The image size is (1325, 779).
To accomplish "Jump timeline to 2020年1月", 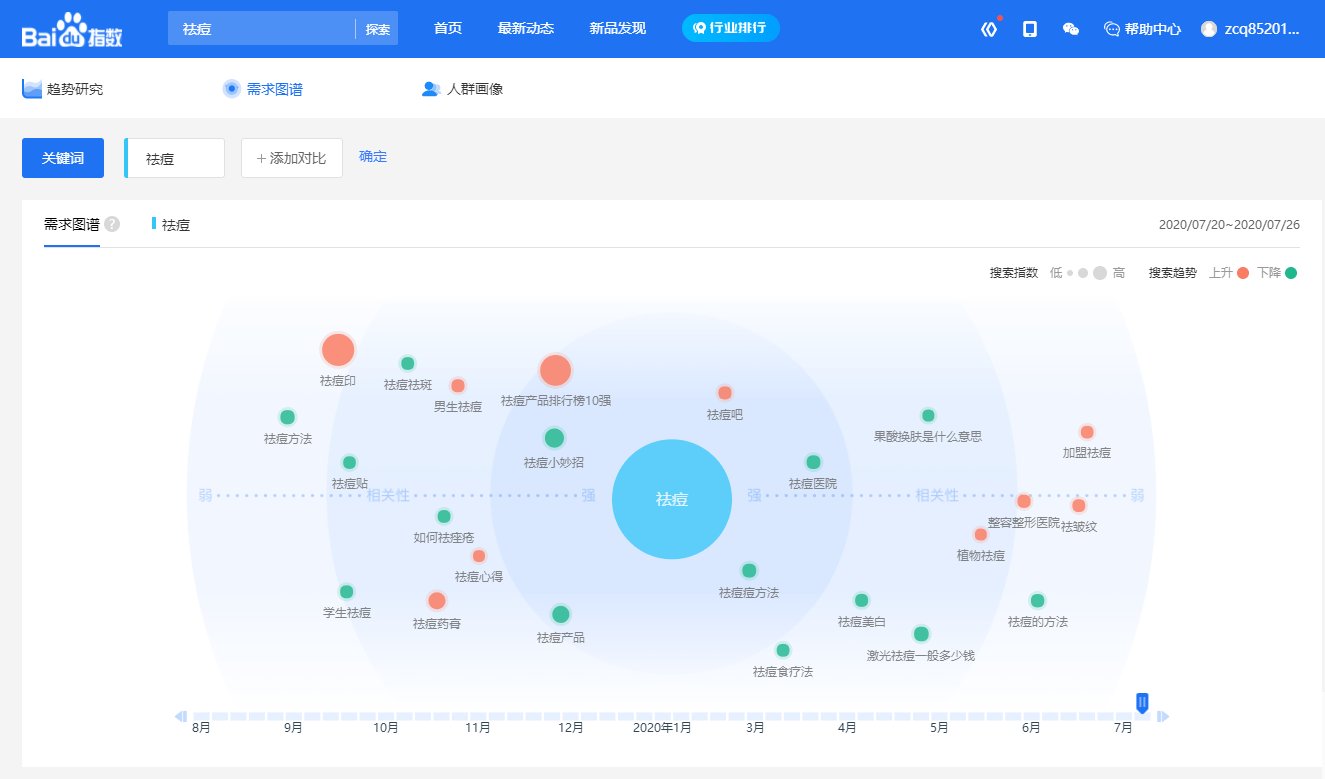I will [662, 727].
